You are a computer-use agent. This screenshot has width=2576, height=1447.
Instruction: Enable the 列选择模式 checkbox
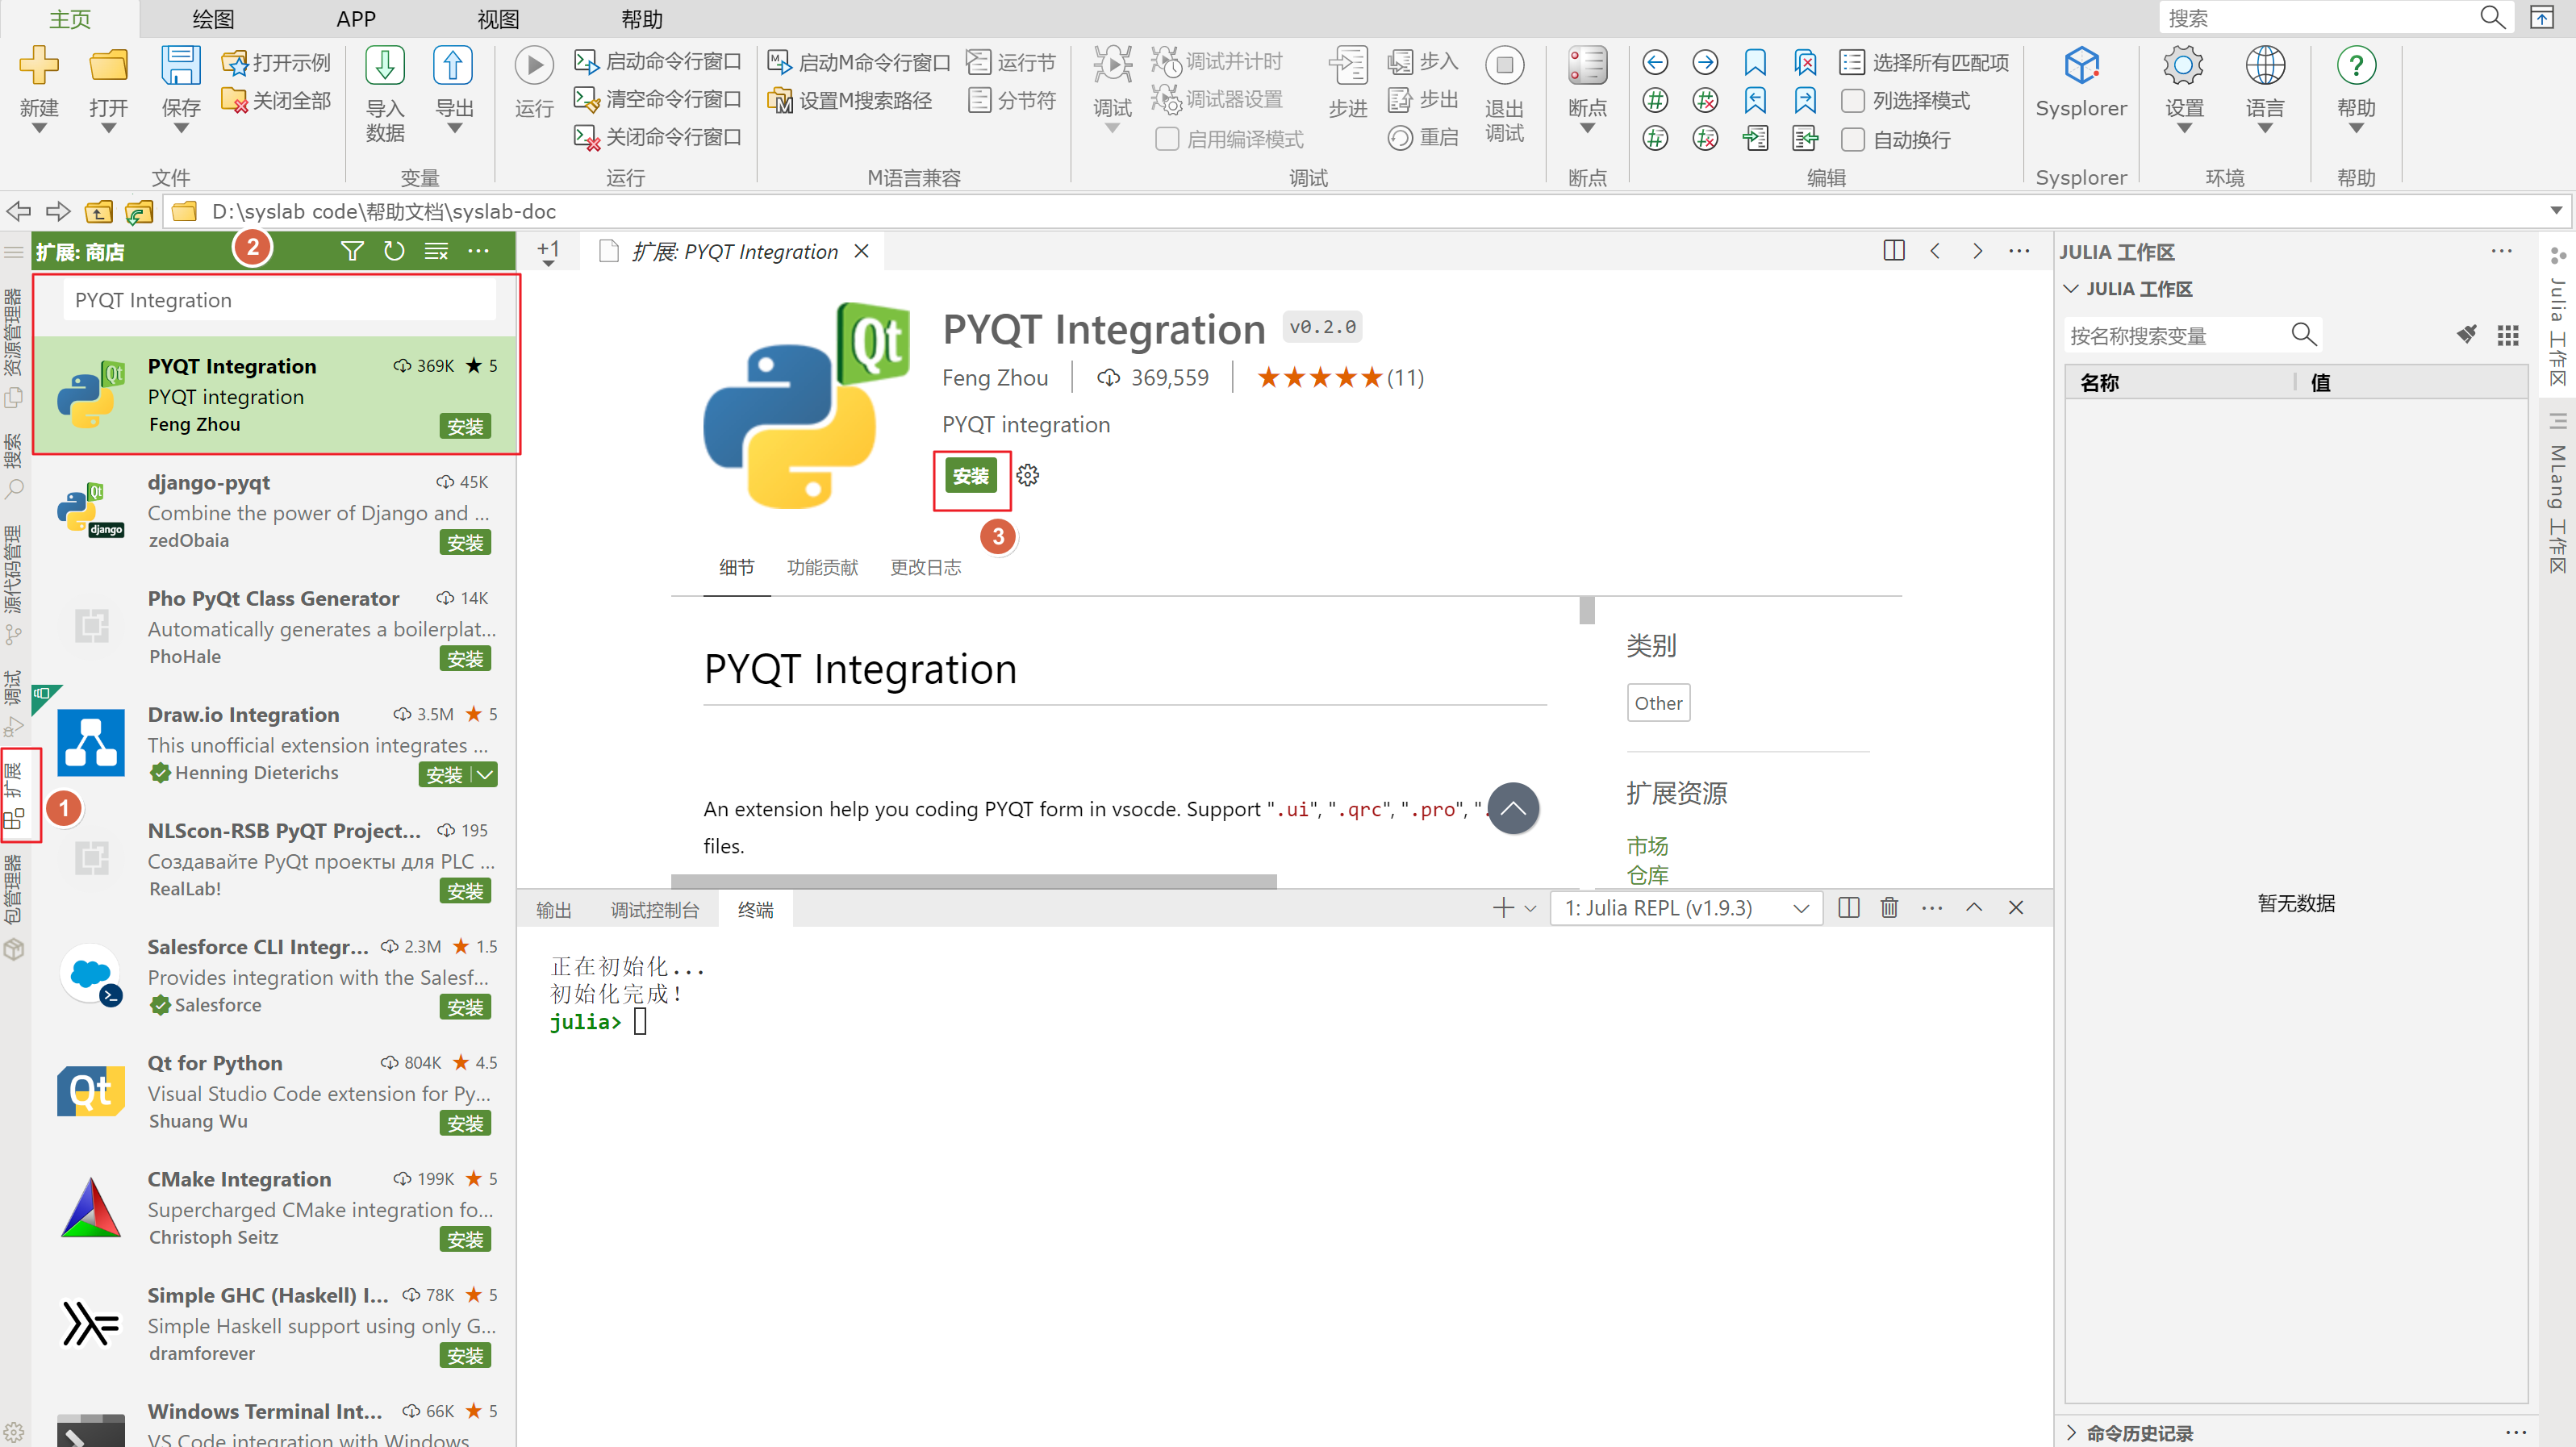[x=1853, y=100]
